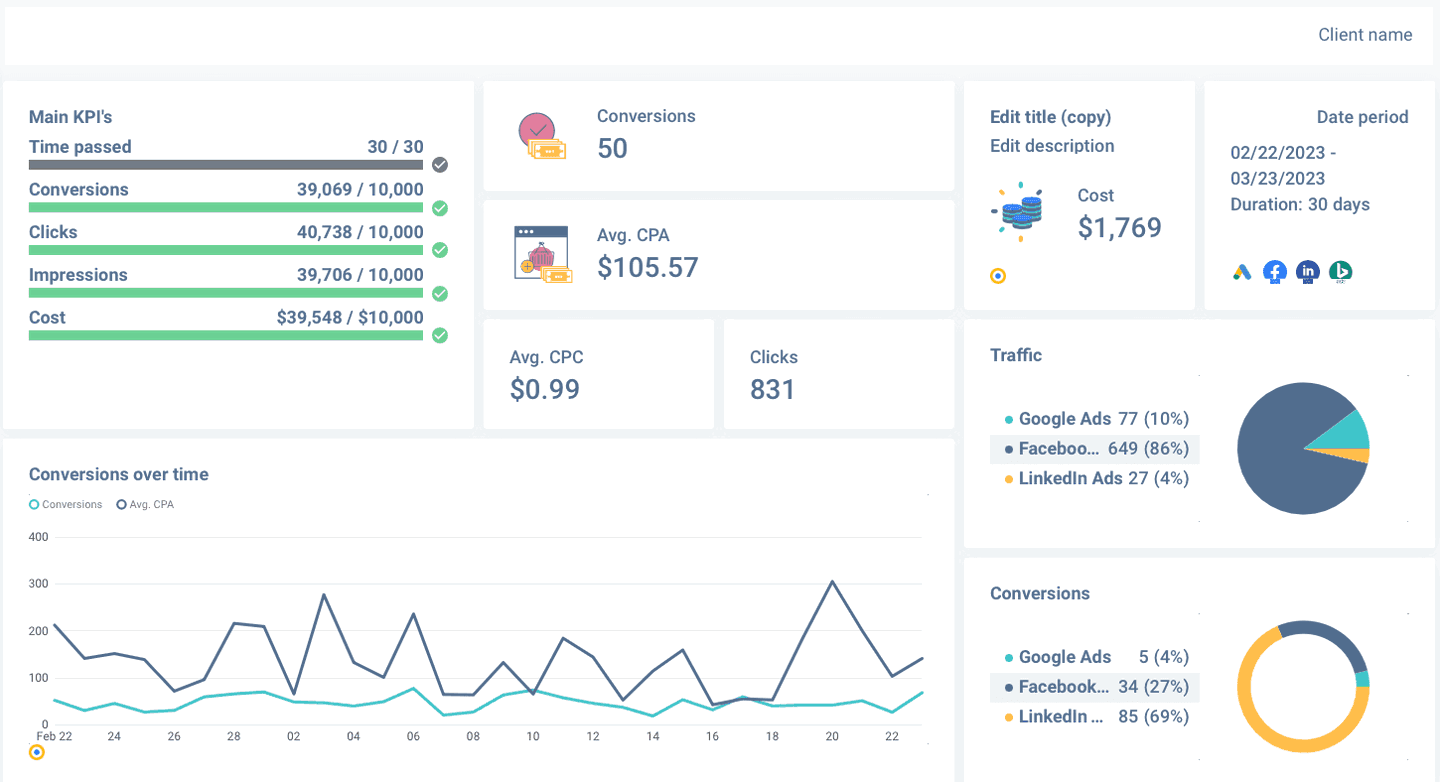Select the radio button under the Cost widget

pos(997,275)
